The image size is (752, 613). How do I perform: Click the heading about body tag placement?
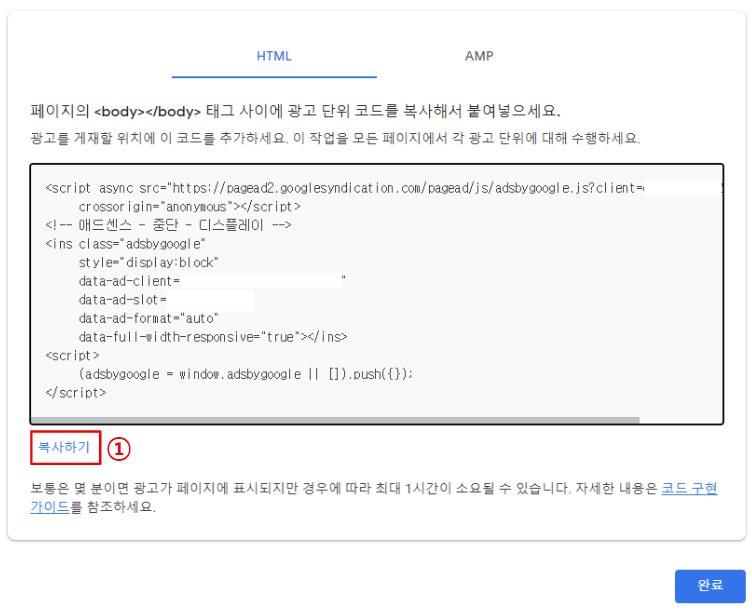(x=295, y=111)
